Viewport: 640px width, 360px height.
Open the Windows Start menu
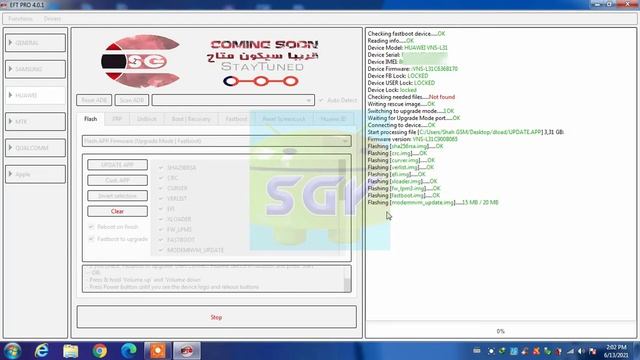[12, 351]
